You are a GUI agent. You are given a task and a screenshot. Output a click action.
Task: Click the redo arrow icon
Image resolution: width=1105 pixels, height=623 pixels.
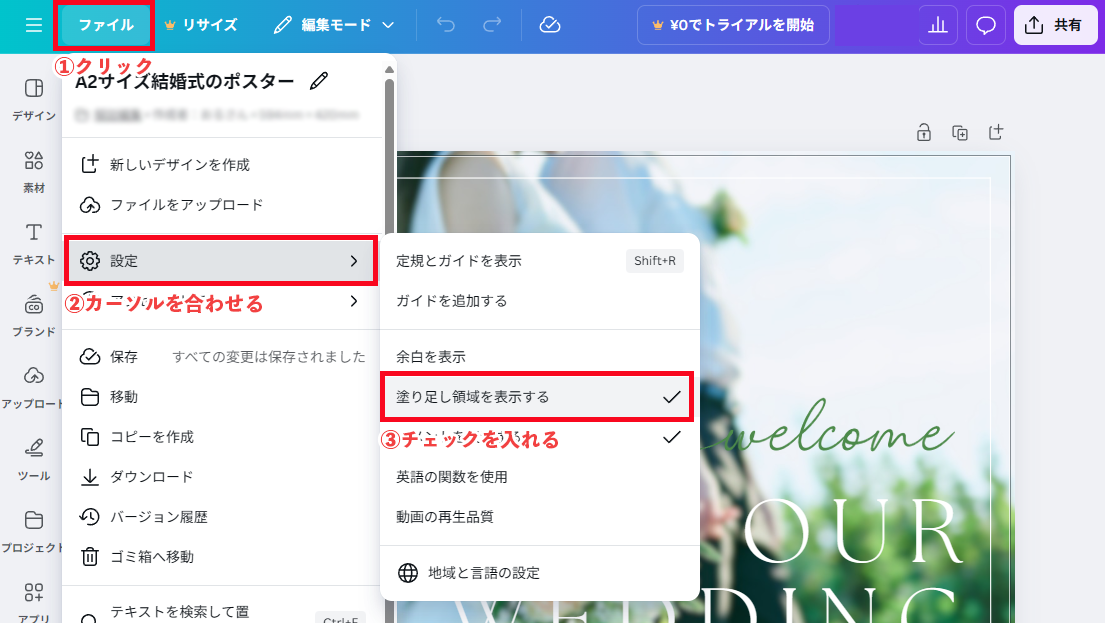tap(492, 25)
